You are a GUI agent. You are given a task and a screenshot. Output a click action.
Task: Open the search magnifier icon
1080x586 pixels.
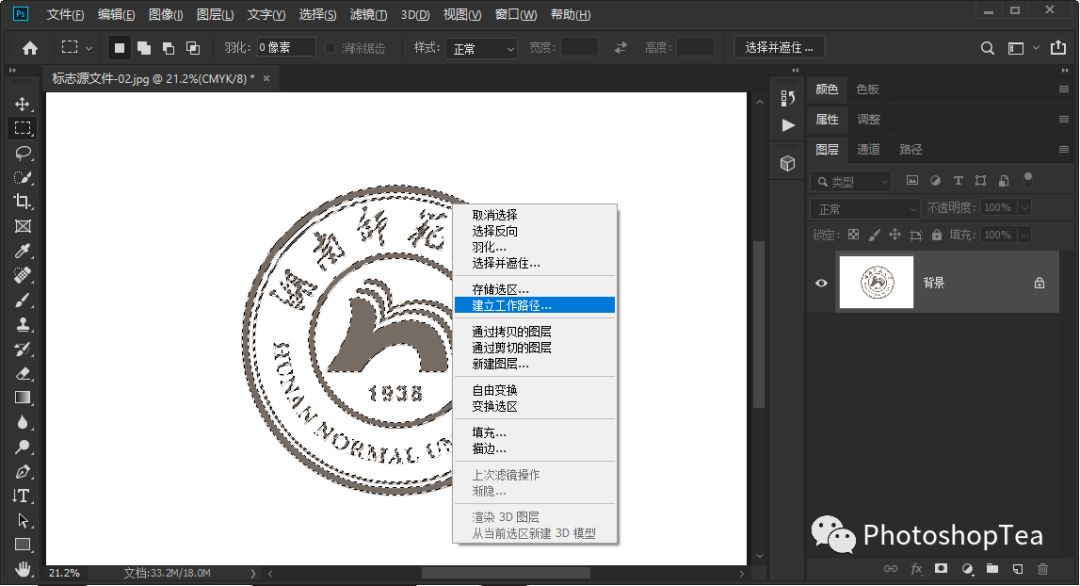[x=987, y=48]
